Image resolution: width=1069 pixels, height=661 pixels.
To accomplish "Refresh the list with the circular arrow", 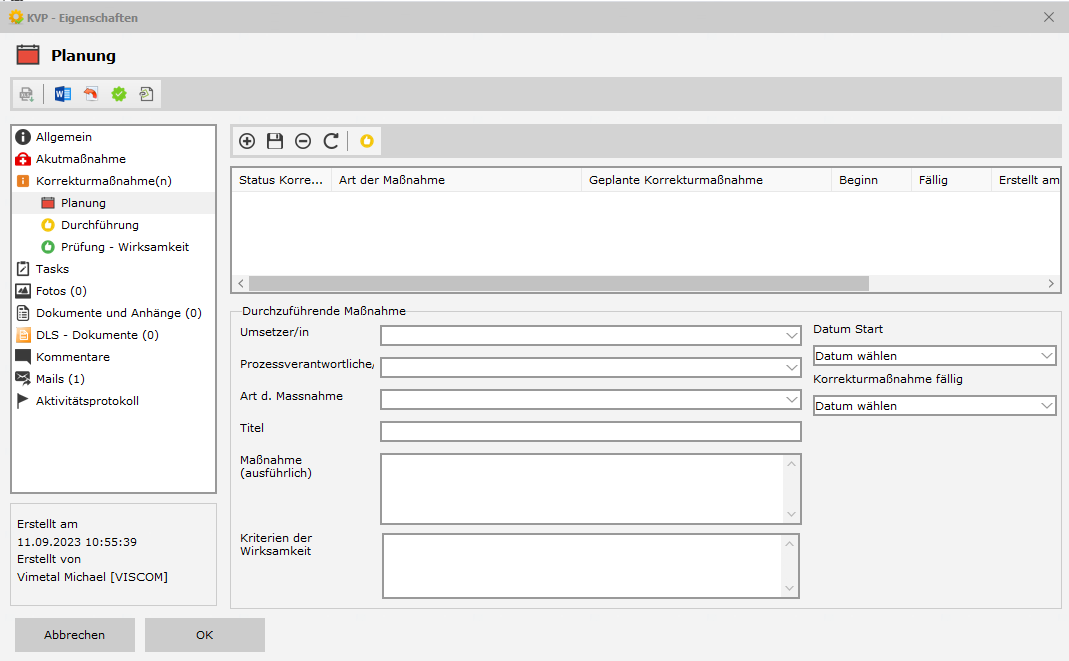I will coord(331,141).
